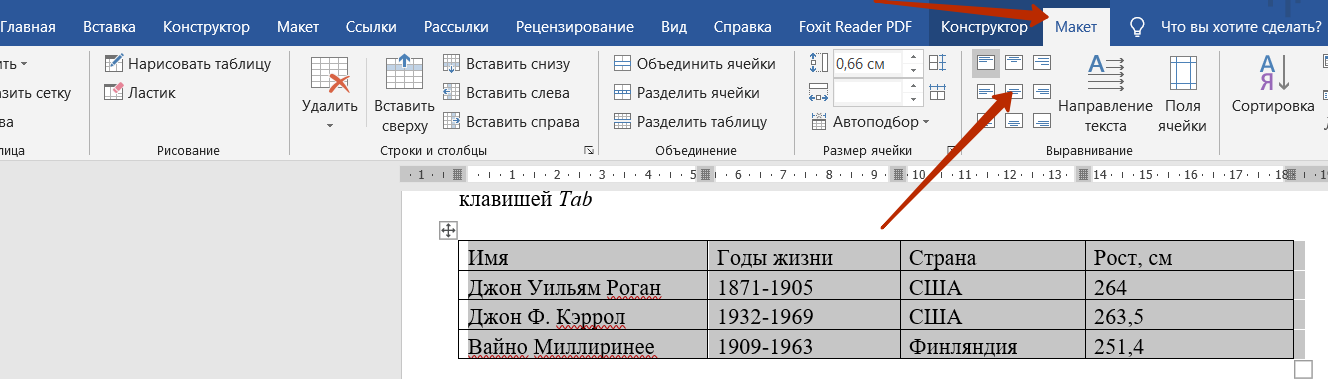1328x379 pixels.
Task: Align cell text middle left
Action: [986, 93]
